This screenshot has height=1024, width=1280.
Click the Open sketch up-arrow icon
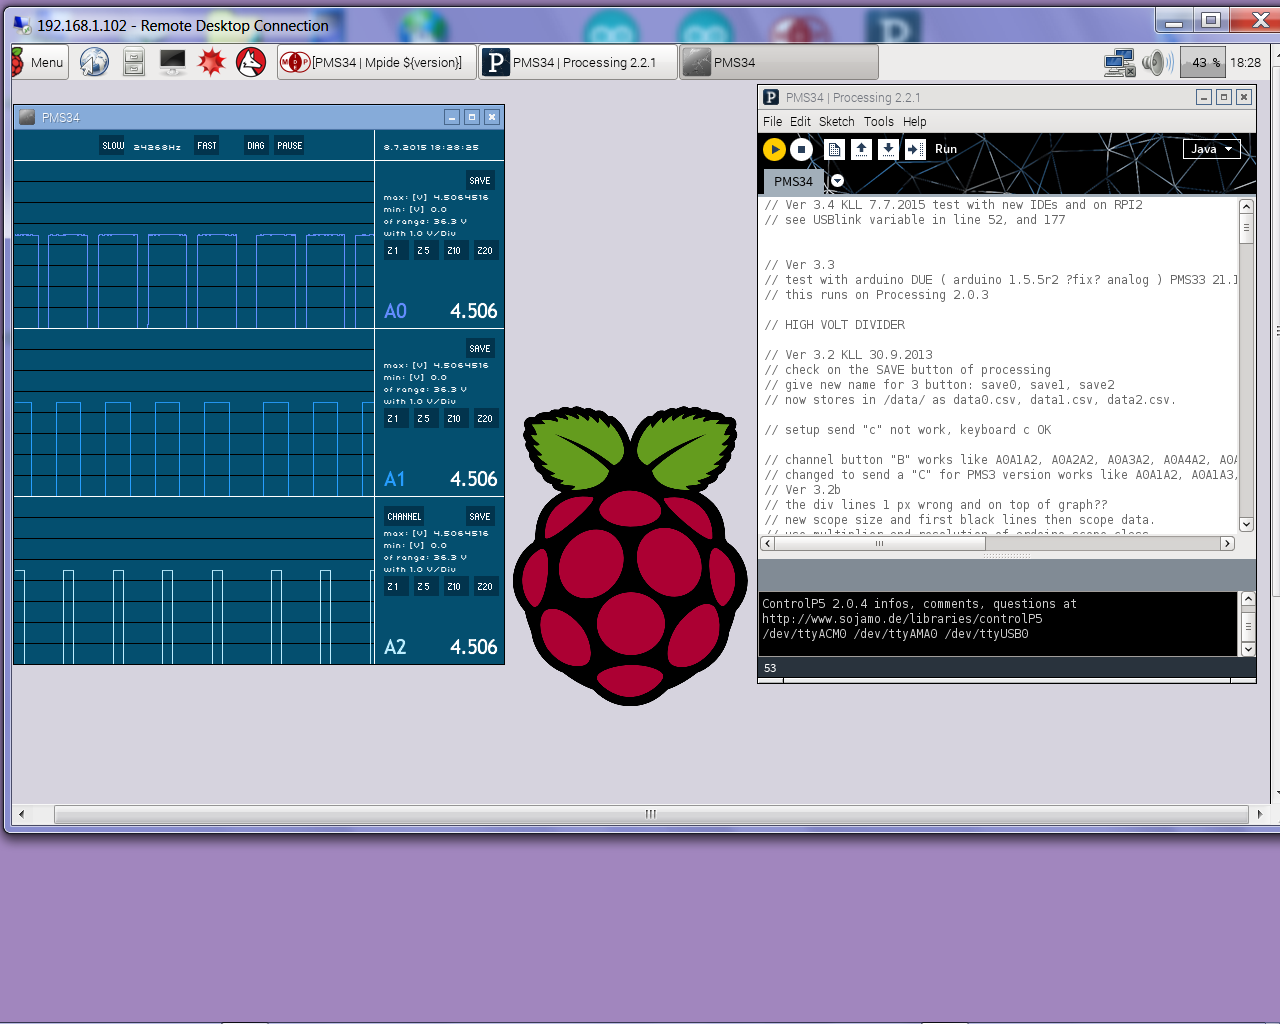click(x=861, y=149)
